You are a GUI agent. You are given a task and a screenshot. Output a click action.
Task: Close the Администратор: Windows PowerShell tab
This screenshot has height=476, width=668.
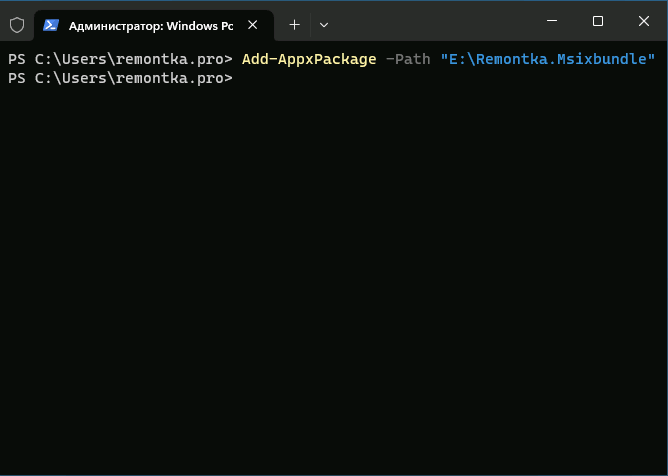tap(255, 25)
